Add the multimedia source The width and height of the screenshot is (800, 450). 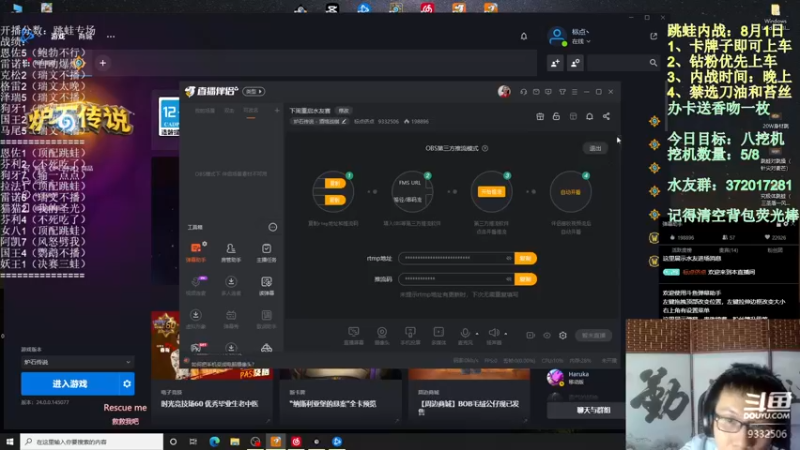pyautogui.click(x=438, y=335)
